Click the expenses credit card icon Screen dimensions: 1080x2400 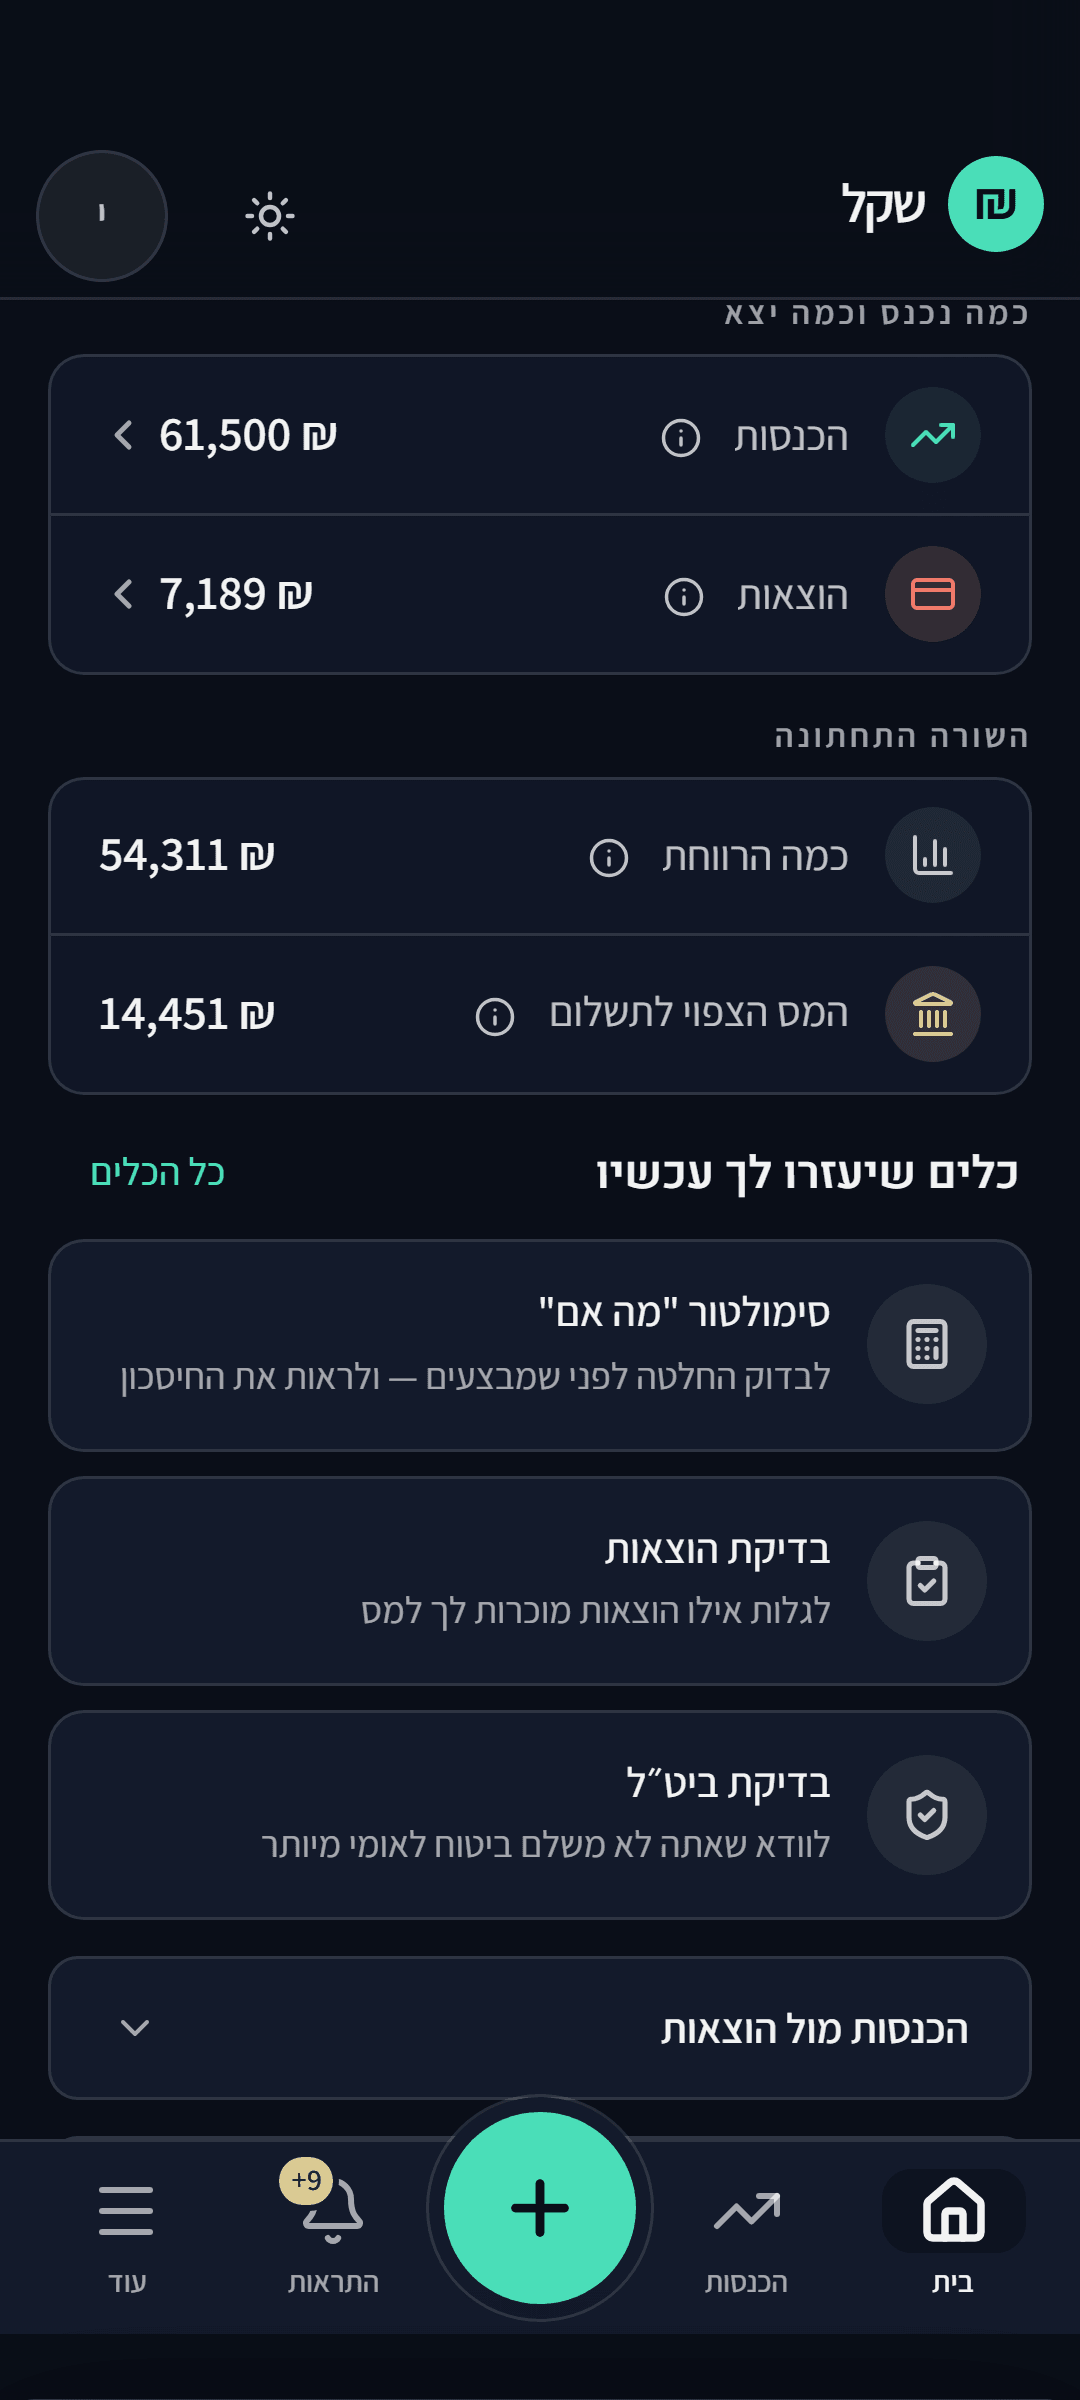coord(933,594)
